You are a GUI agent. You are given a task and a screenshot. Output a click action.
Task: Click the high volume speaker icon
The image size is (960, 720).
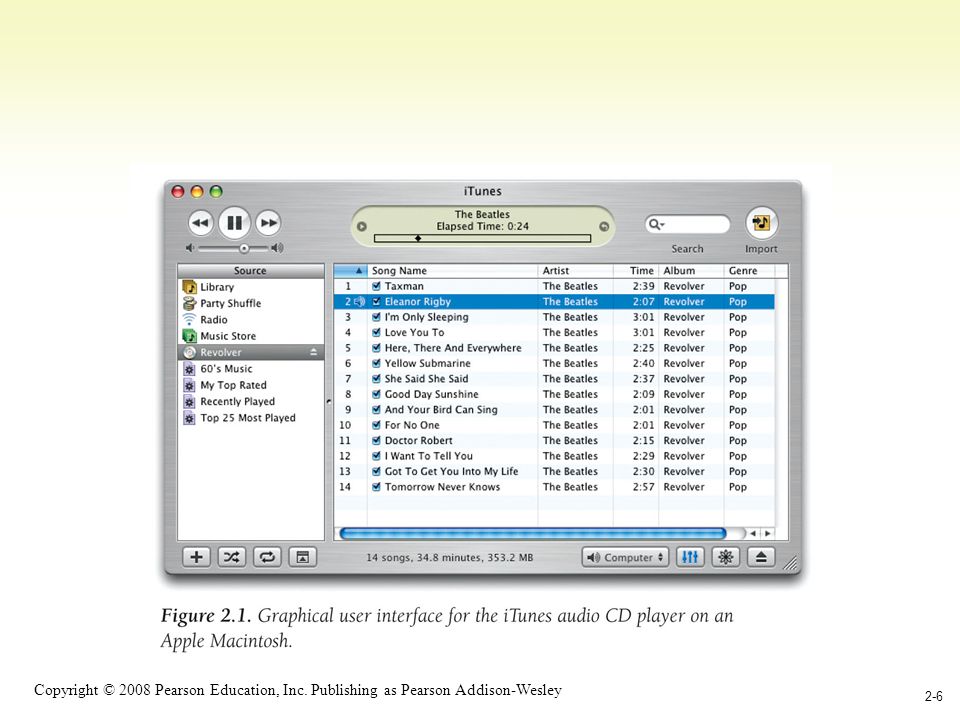pos(277,248)
